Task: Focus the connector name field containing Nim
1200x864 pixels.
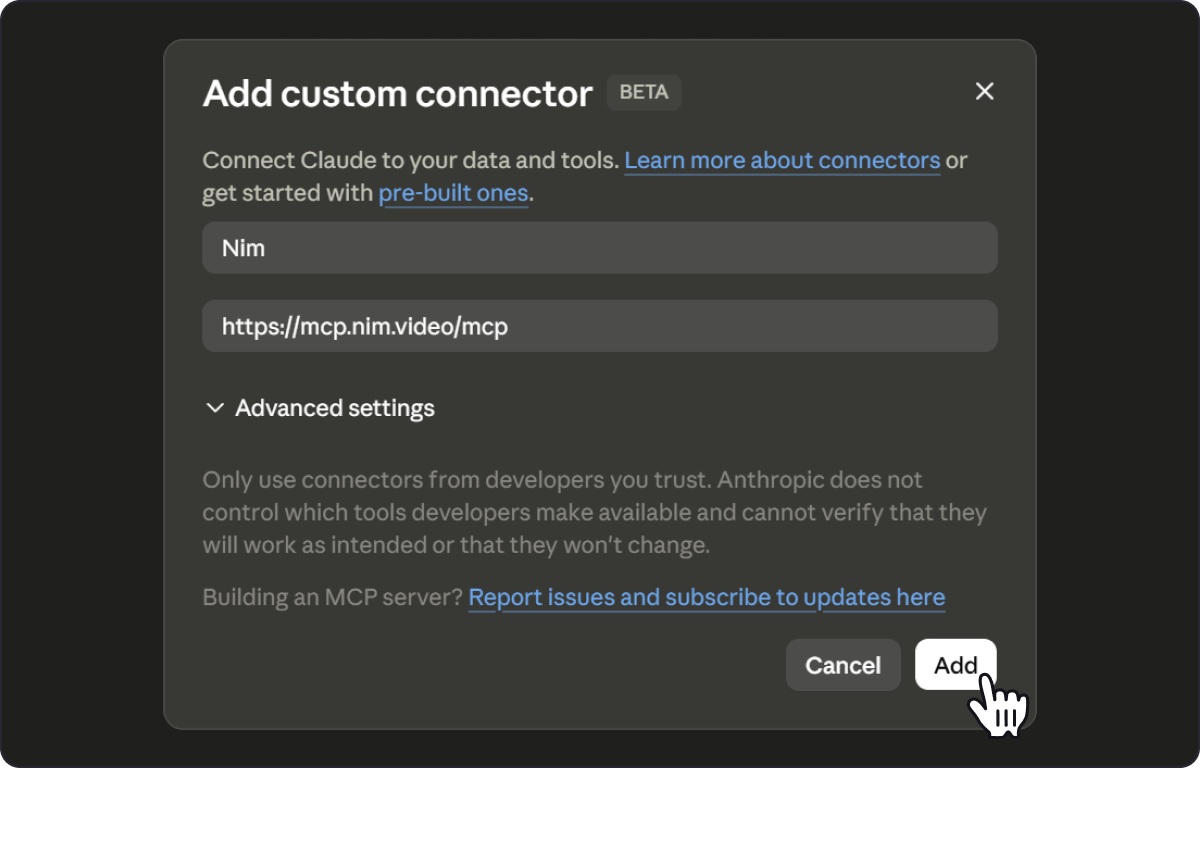Action: point(600,248)
